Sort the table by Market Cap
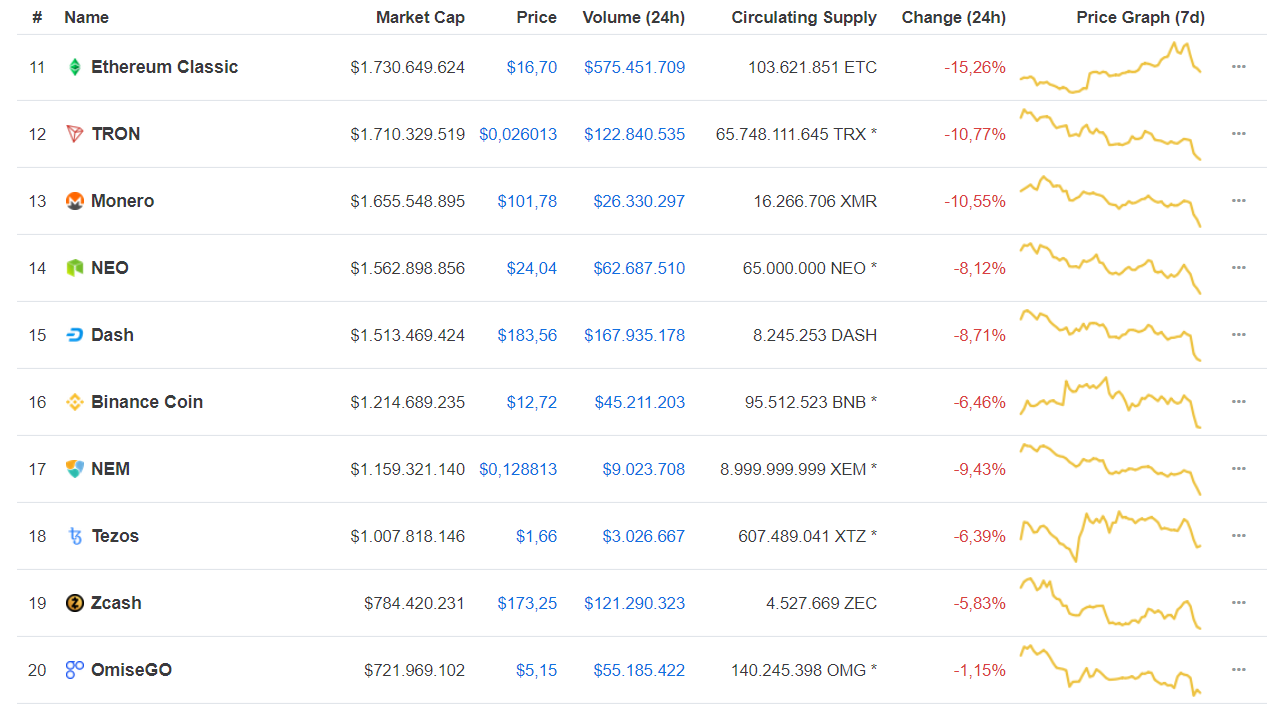Screen dimensions: 1284x706 (420, 17)
